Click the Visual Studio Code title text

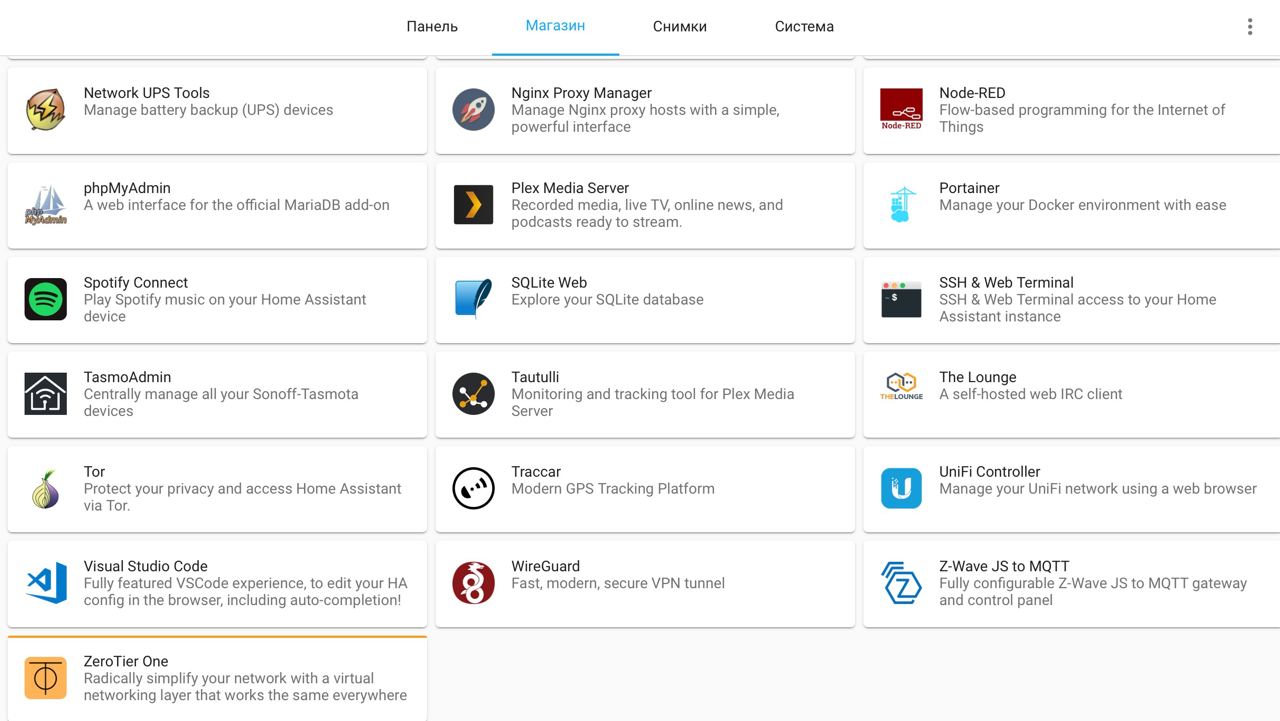[146, 566]
